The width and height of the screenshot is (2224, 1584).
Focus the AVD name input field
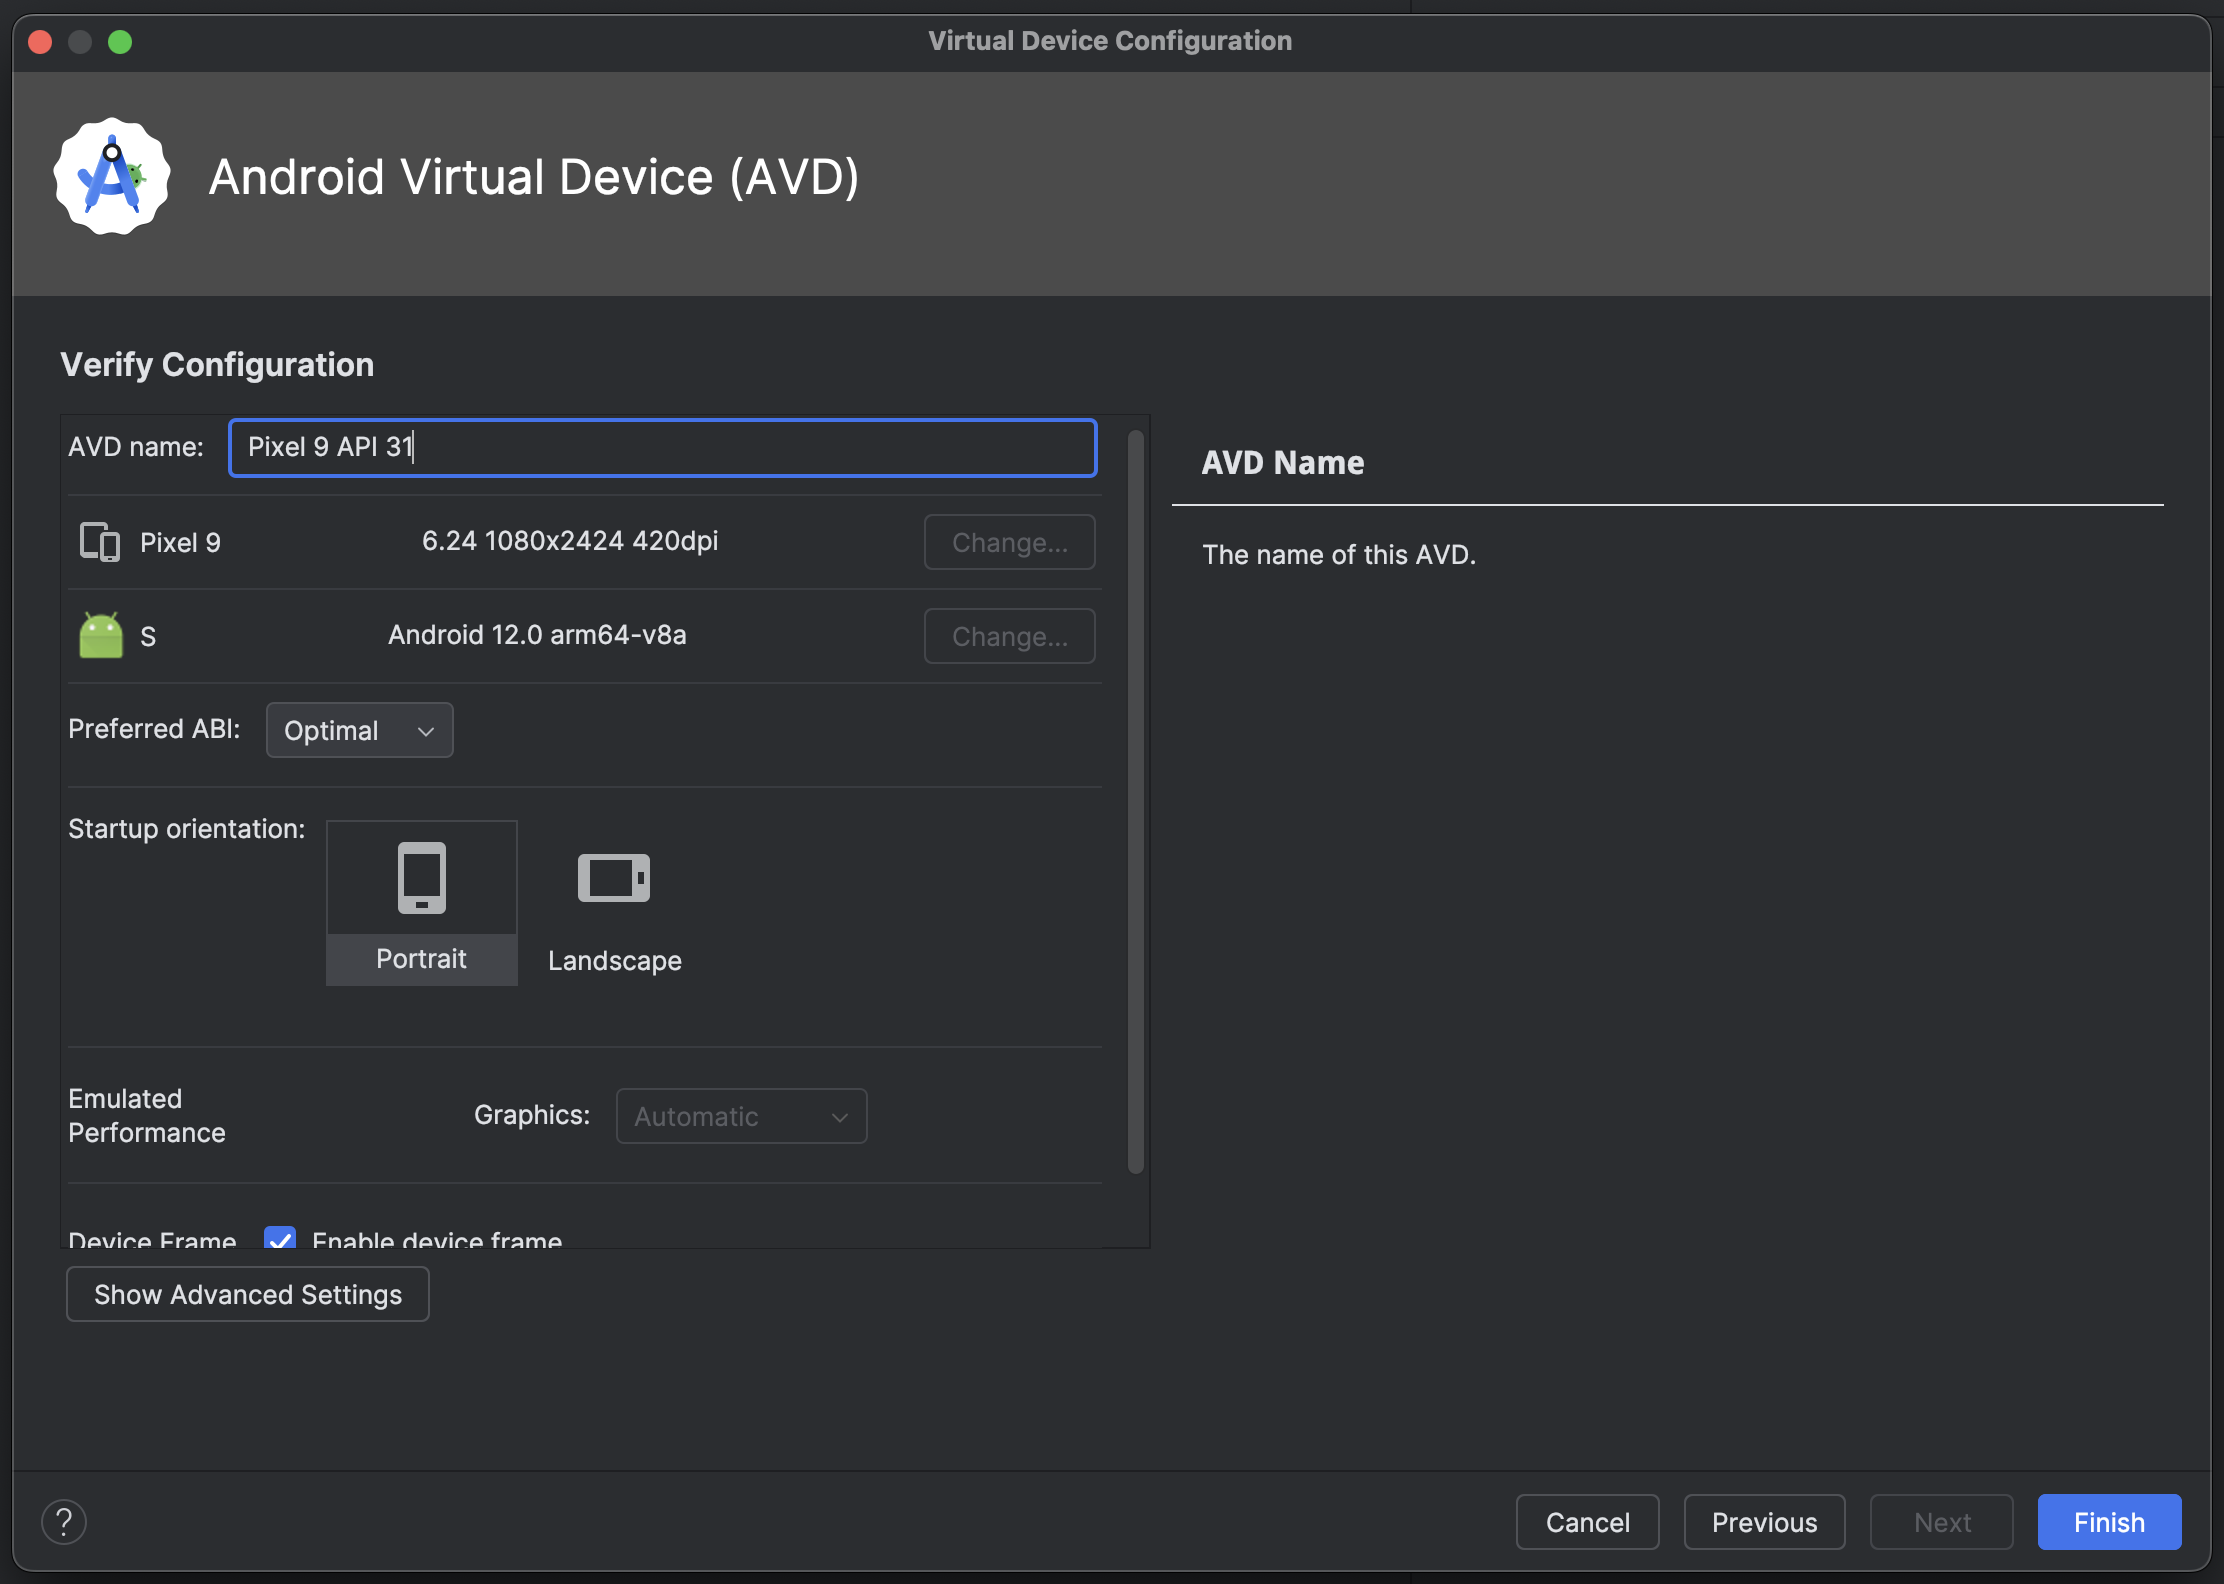point(663,447)
